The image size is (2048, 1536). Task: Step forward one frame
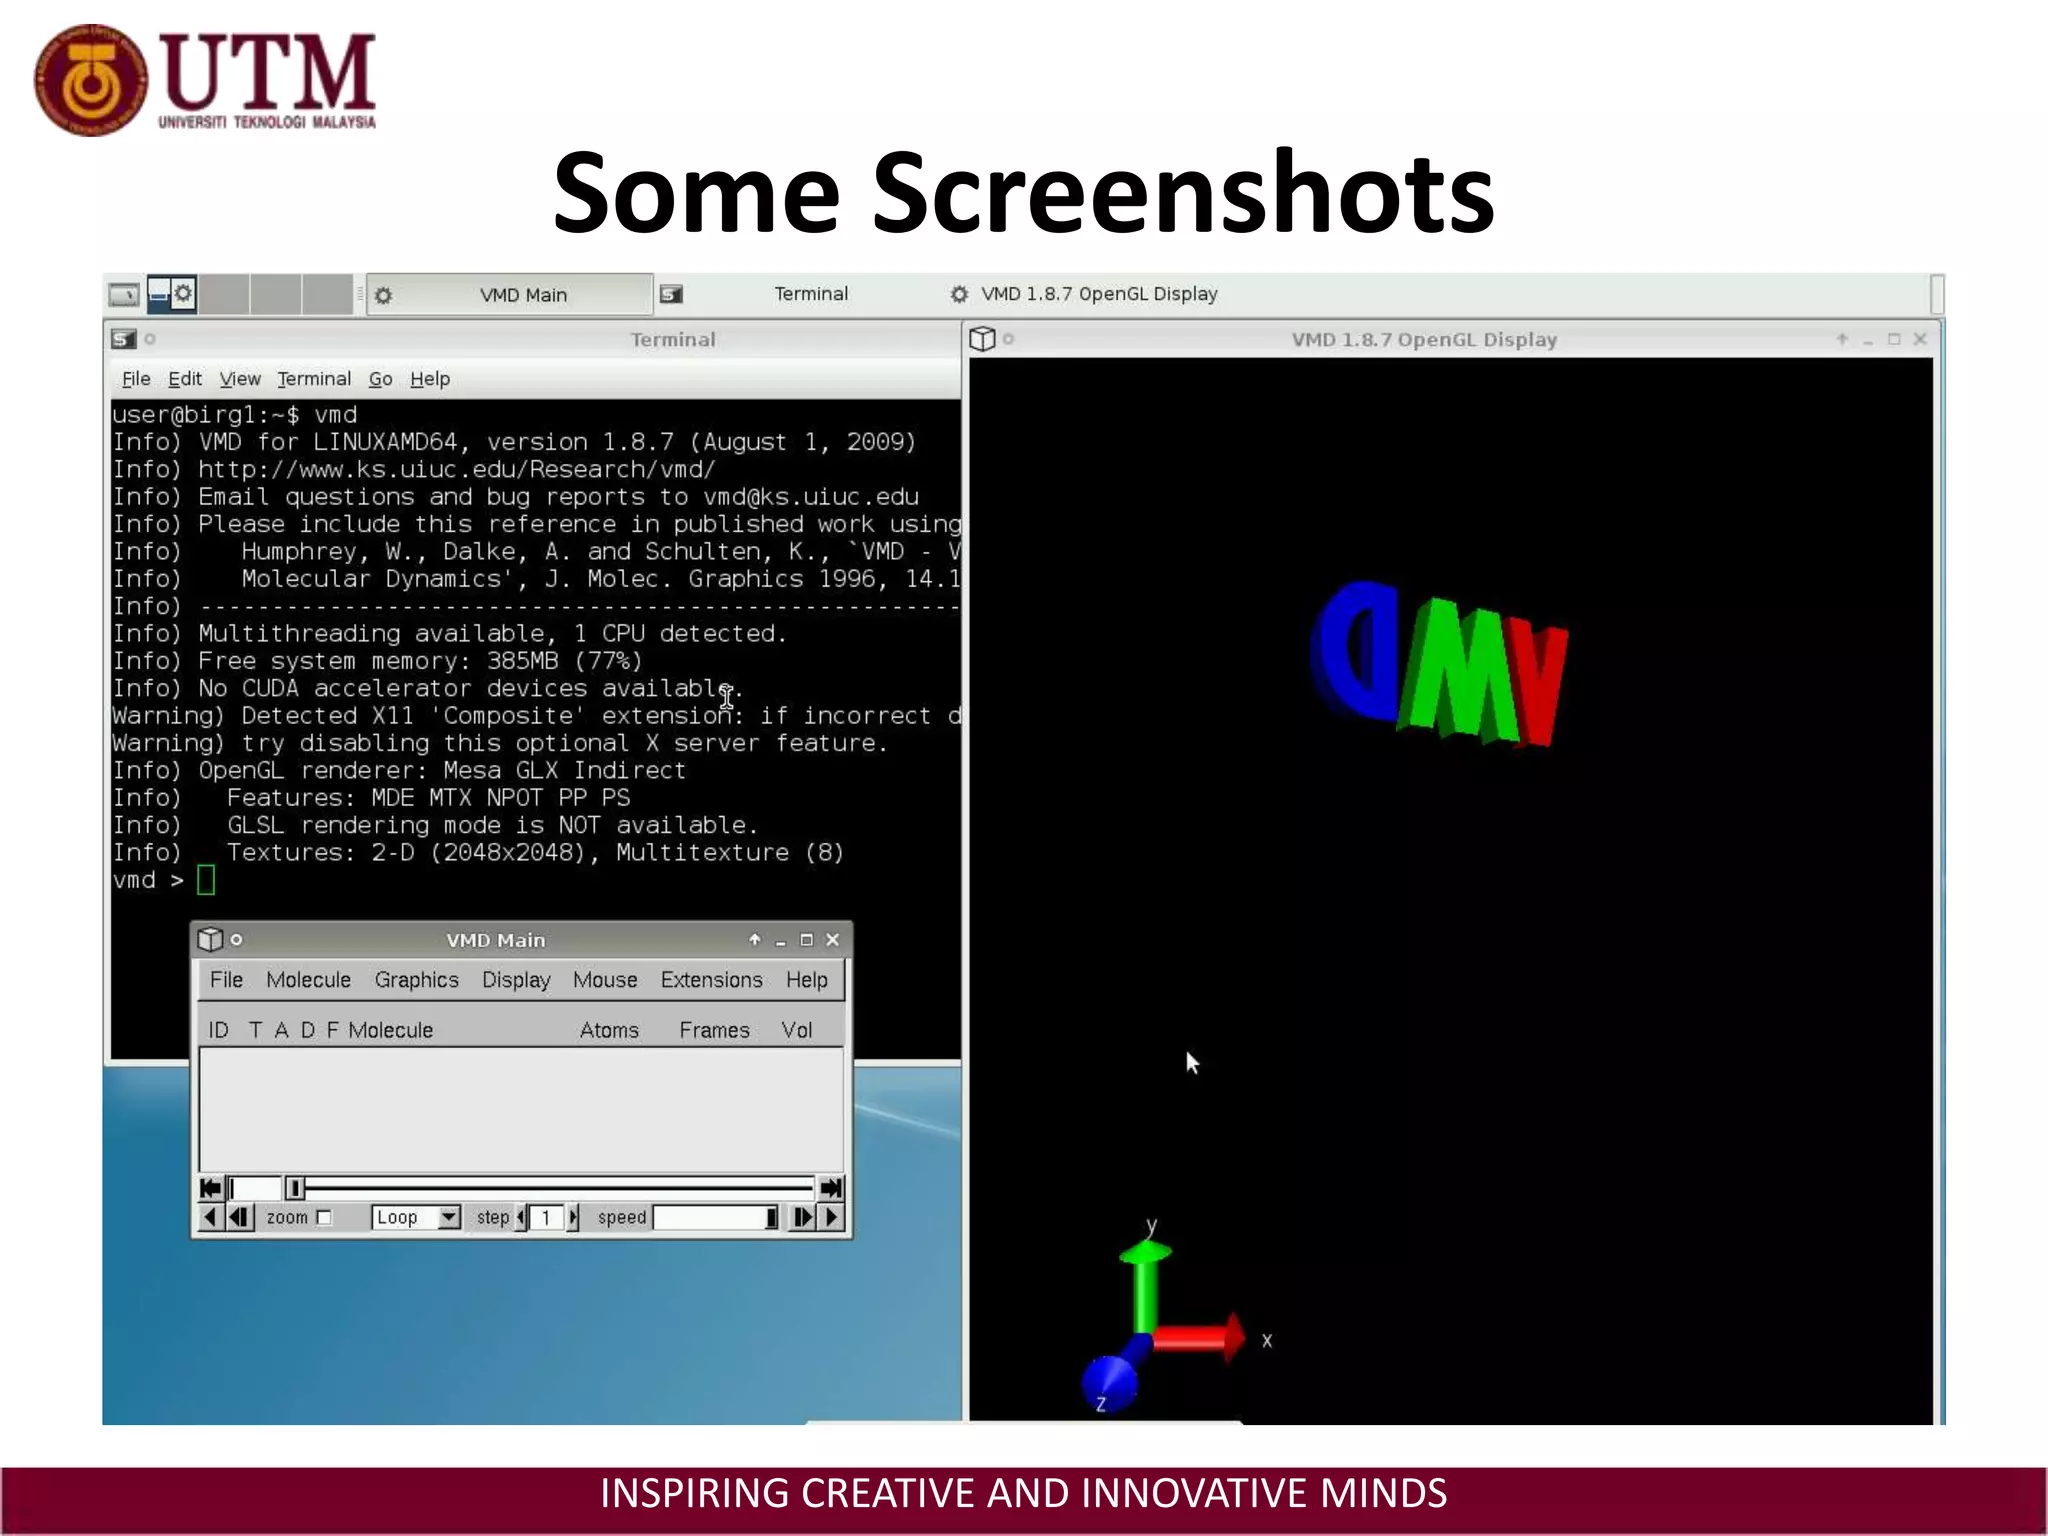click(x=802, y=1217)
